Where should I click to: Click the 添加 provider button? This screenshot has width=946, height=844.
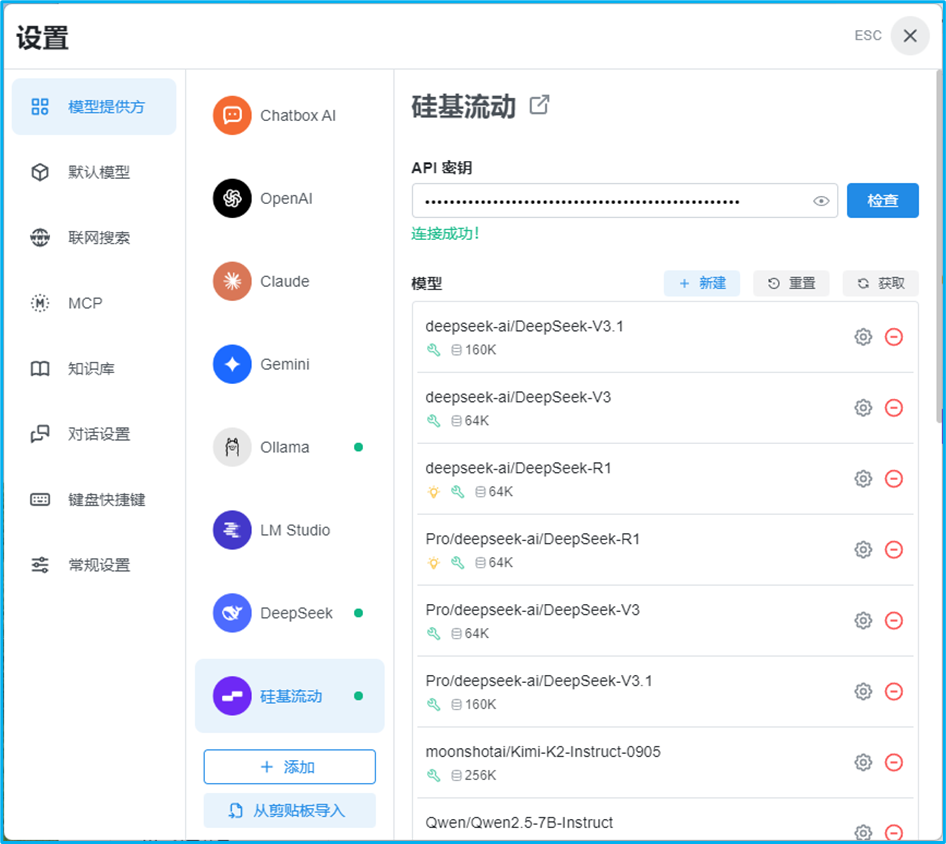(290, 767)
